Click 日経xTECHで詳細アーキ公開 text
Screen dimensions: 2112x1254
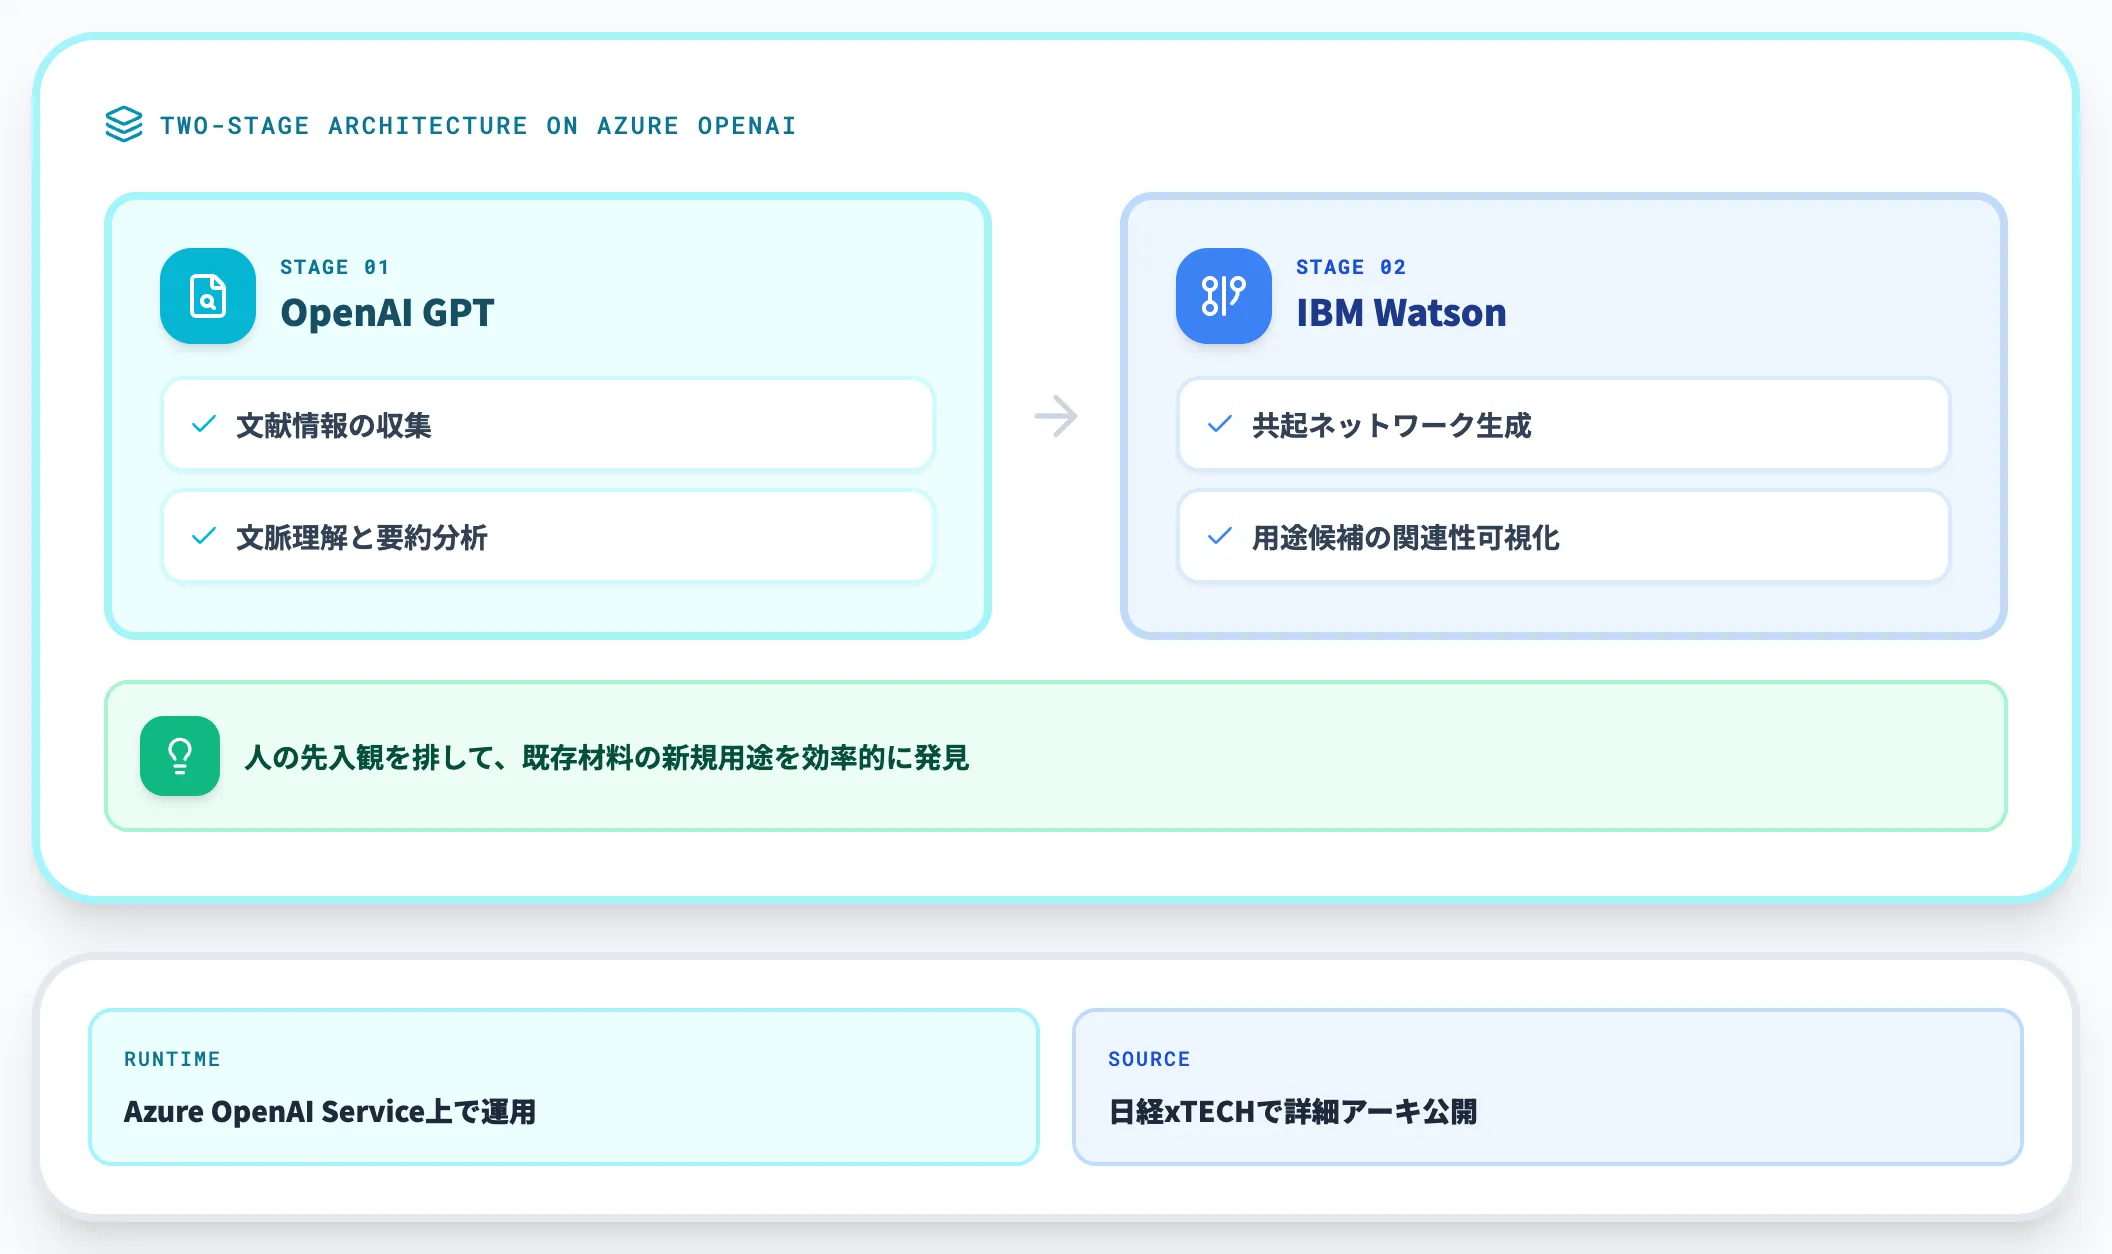pos(1293,1112)
